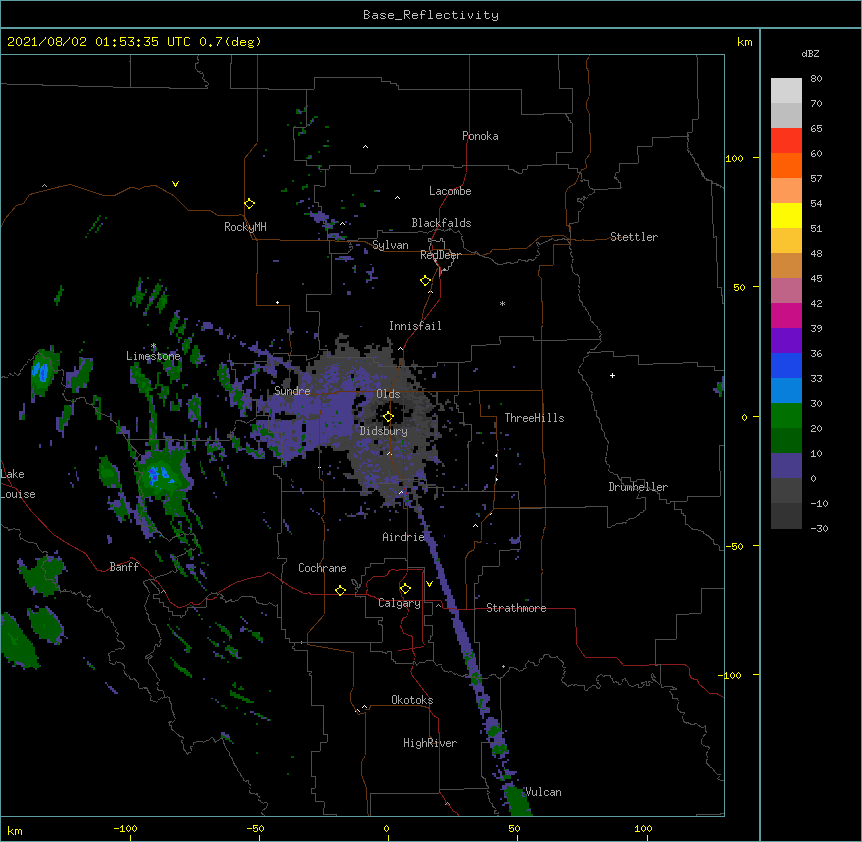Click the Ponoka city label

[480, 136]
